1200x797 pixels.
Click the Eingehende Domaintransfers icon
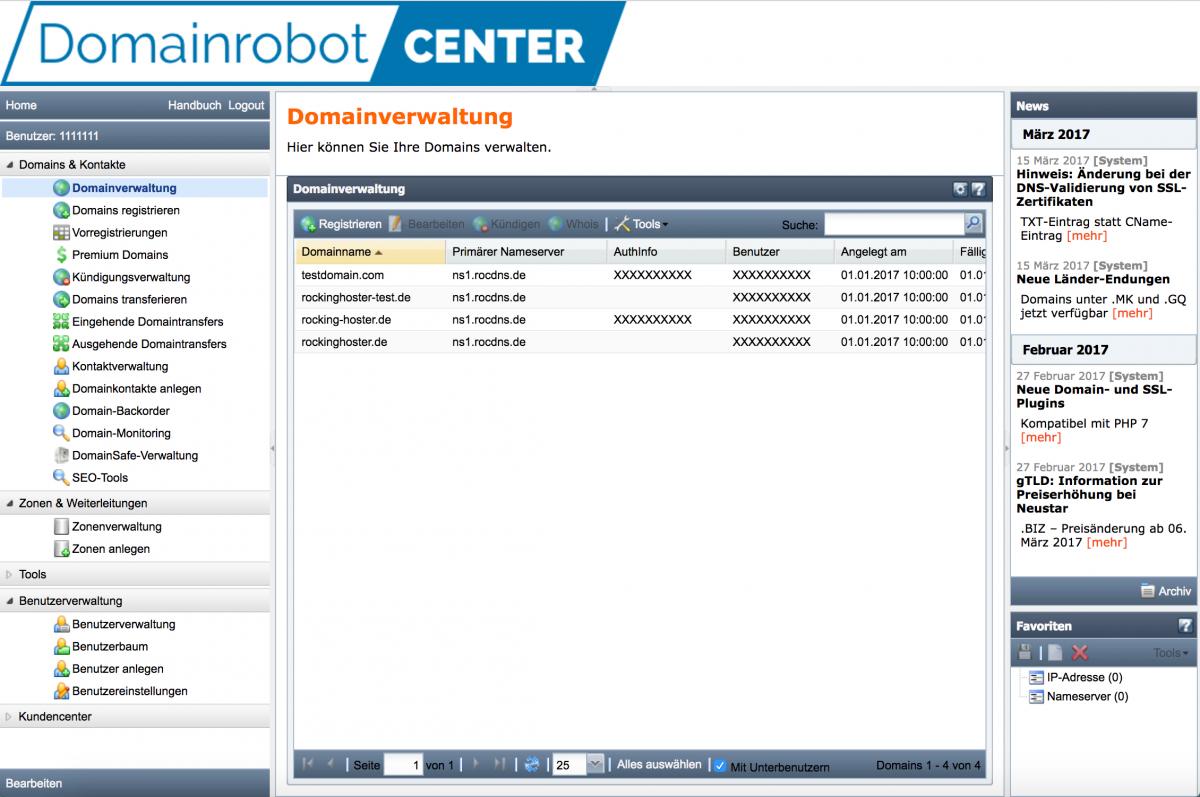61,321
